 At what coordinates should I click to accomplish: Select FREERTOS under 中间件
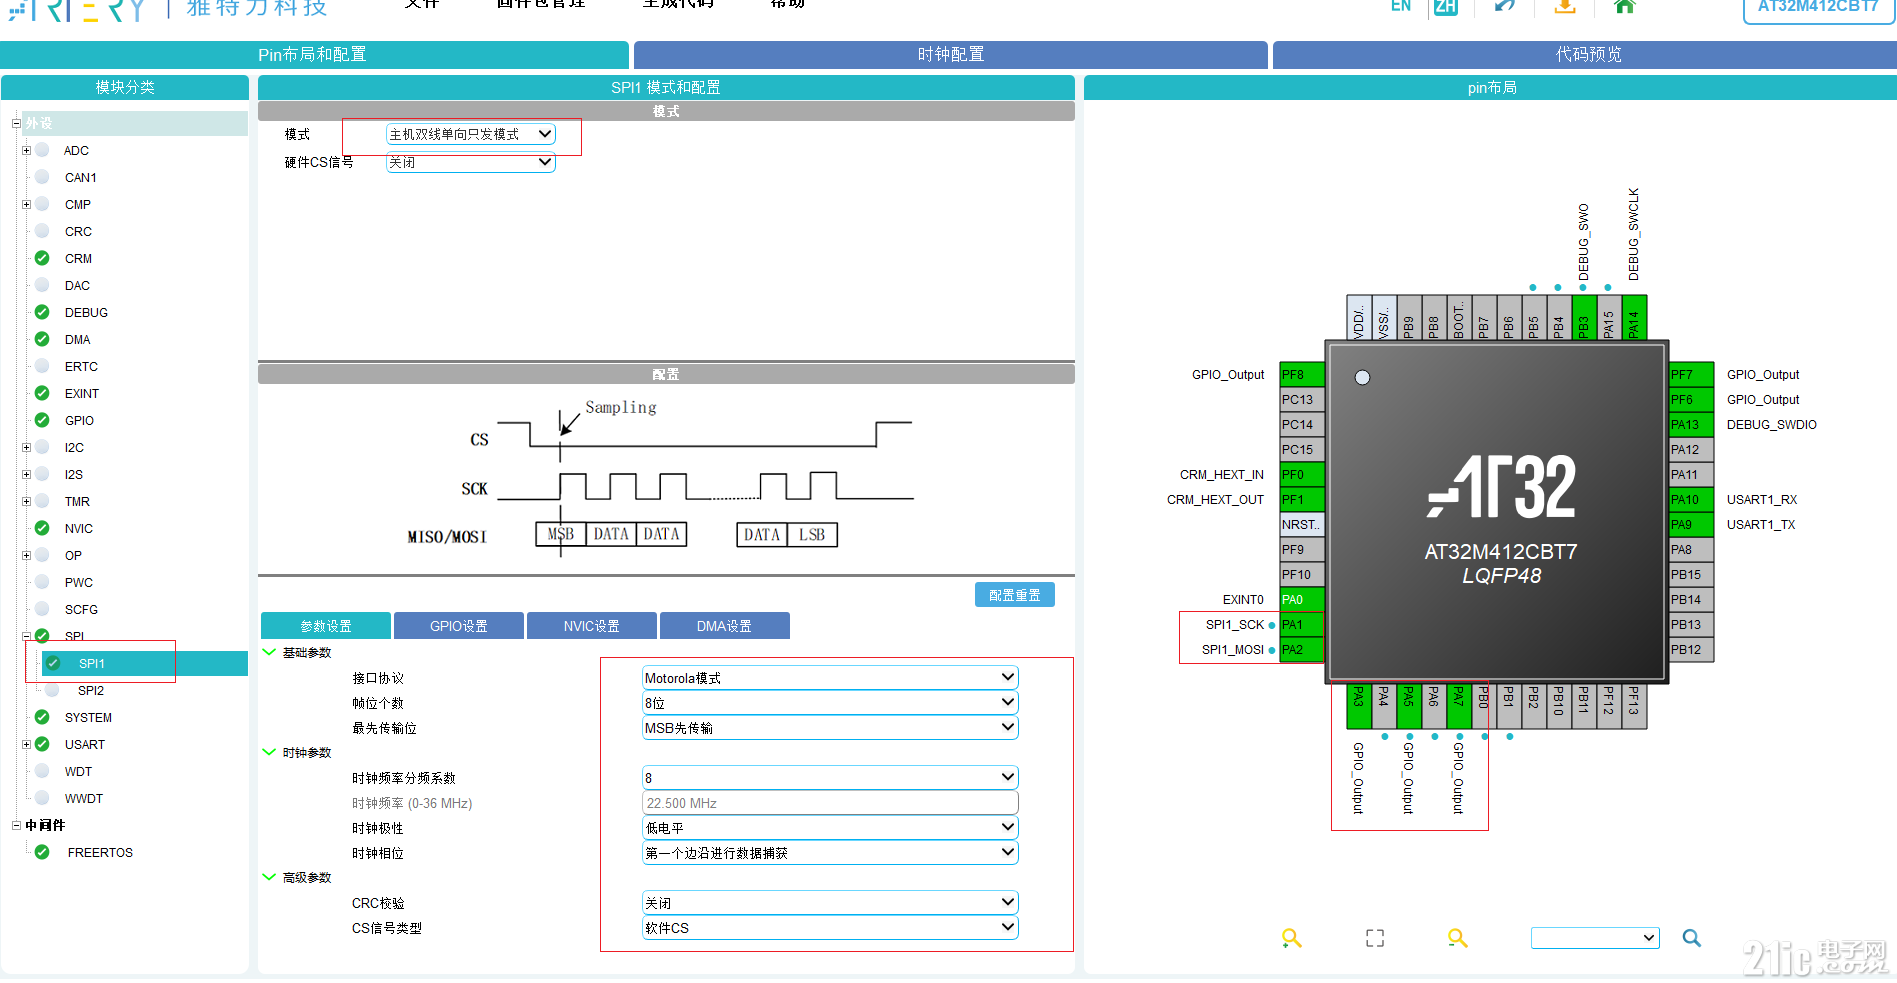point(100,852)
